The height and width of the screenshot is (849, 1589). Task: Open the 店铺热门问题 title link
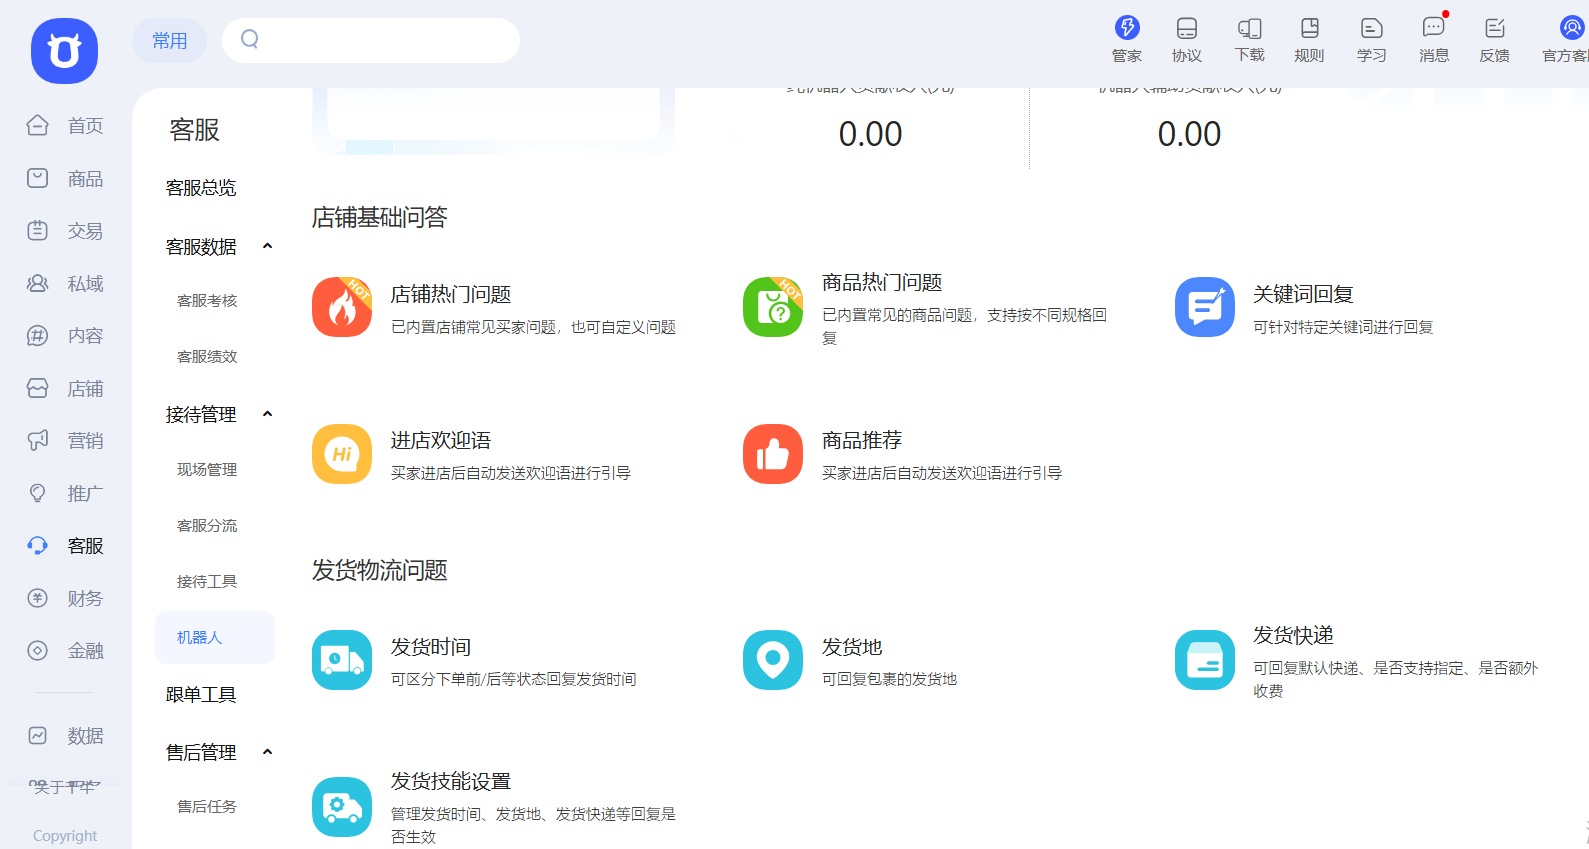451,295
